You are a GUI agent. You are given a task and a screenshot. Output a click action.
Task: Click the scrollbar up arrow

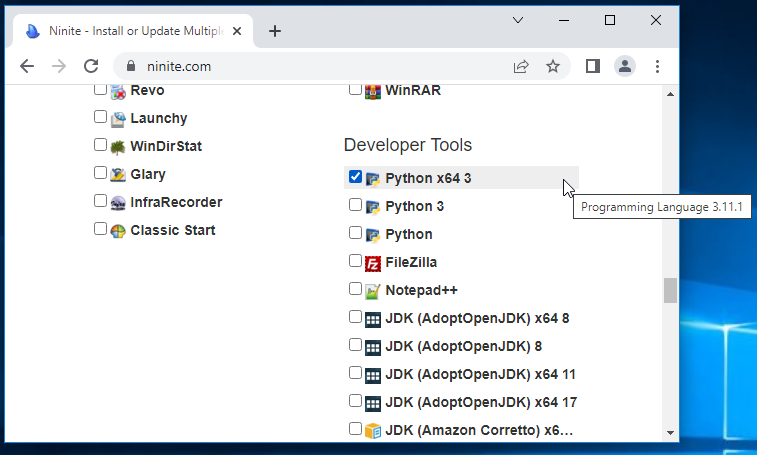coord(670,94)
